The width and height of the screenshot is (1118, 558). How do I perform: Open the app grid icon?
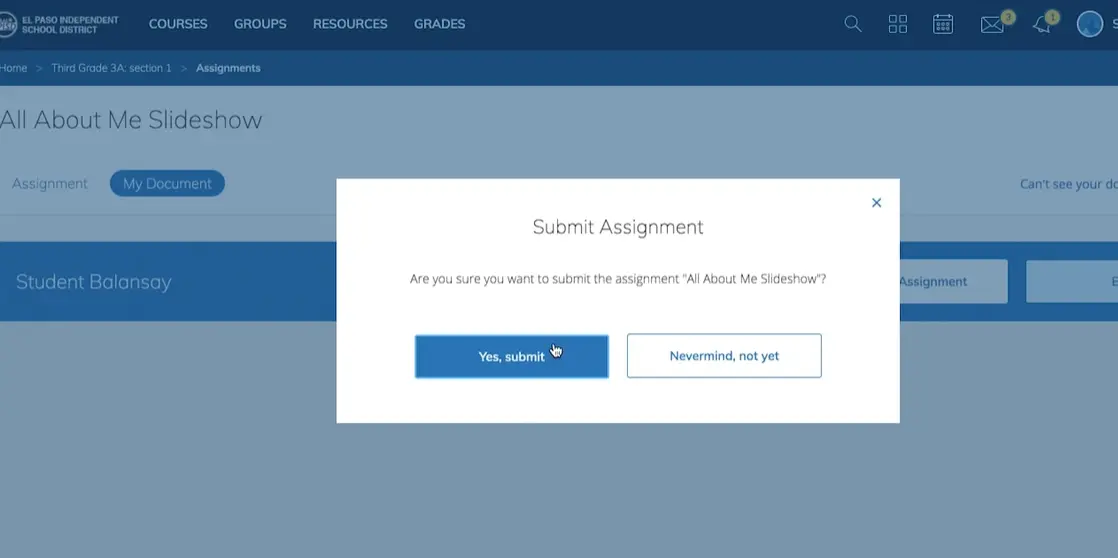click(x=898, y=24)
